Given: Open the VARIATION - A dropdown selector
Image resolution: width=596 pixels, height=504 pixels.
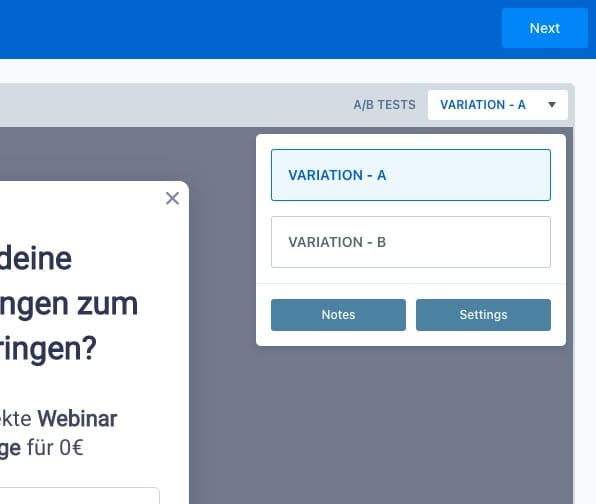Looking at the screenshot, I should pyautogui.click(x=498, y=105).
